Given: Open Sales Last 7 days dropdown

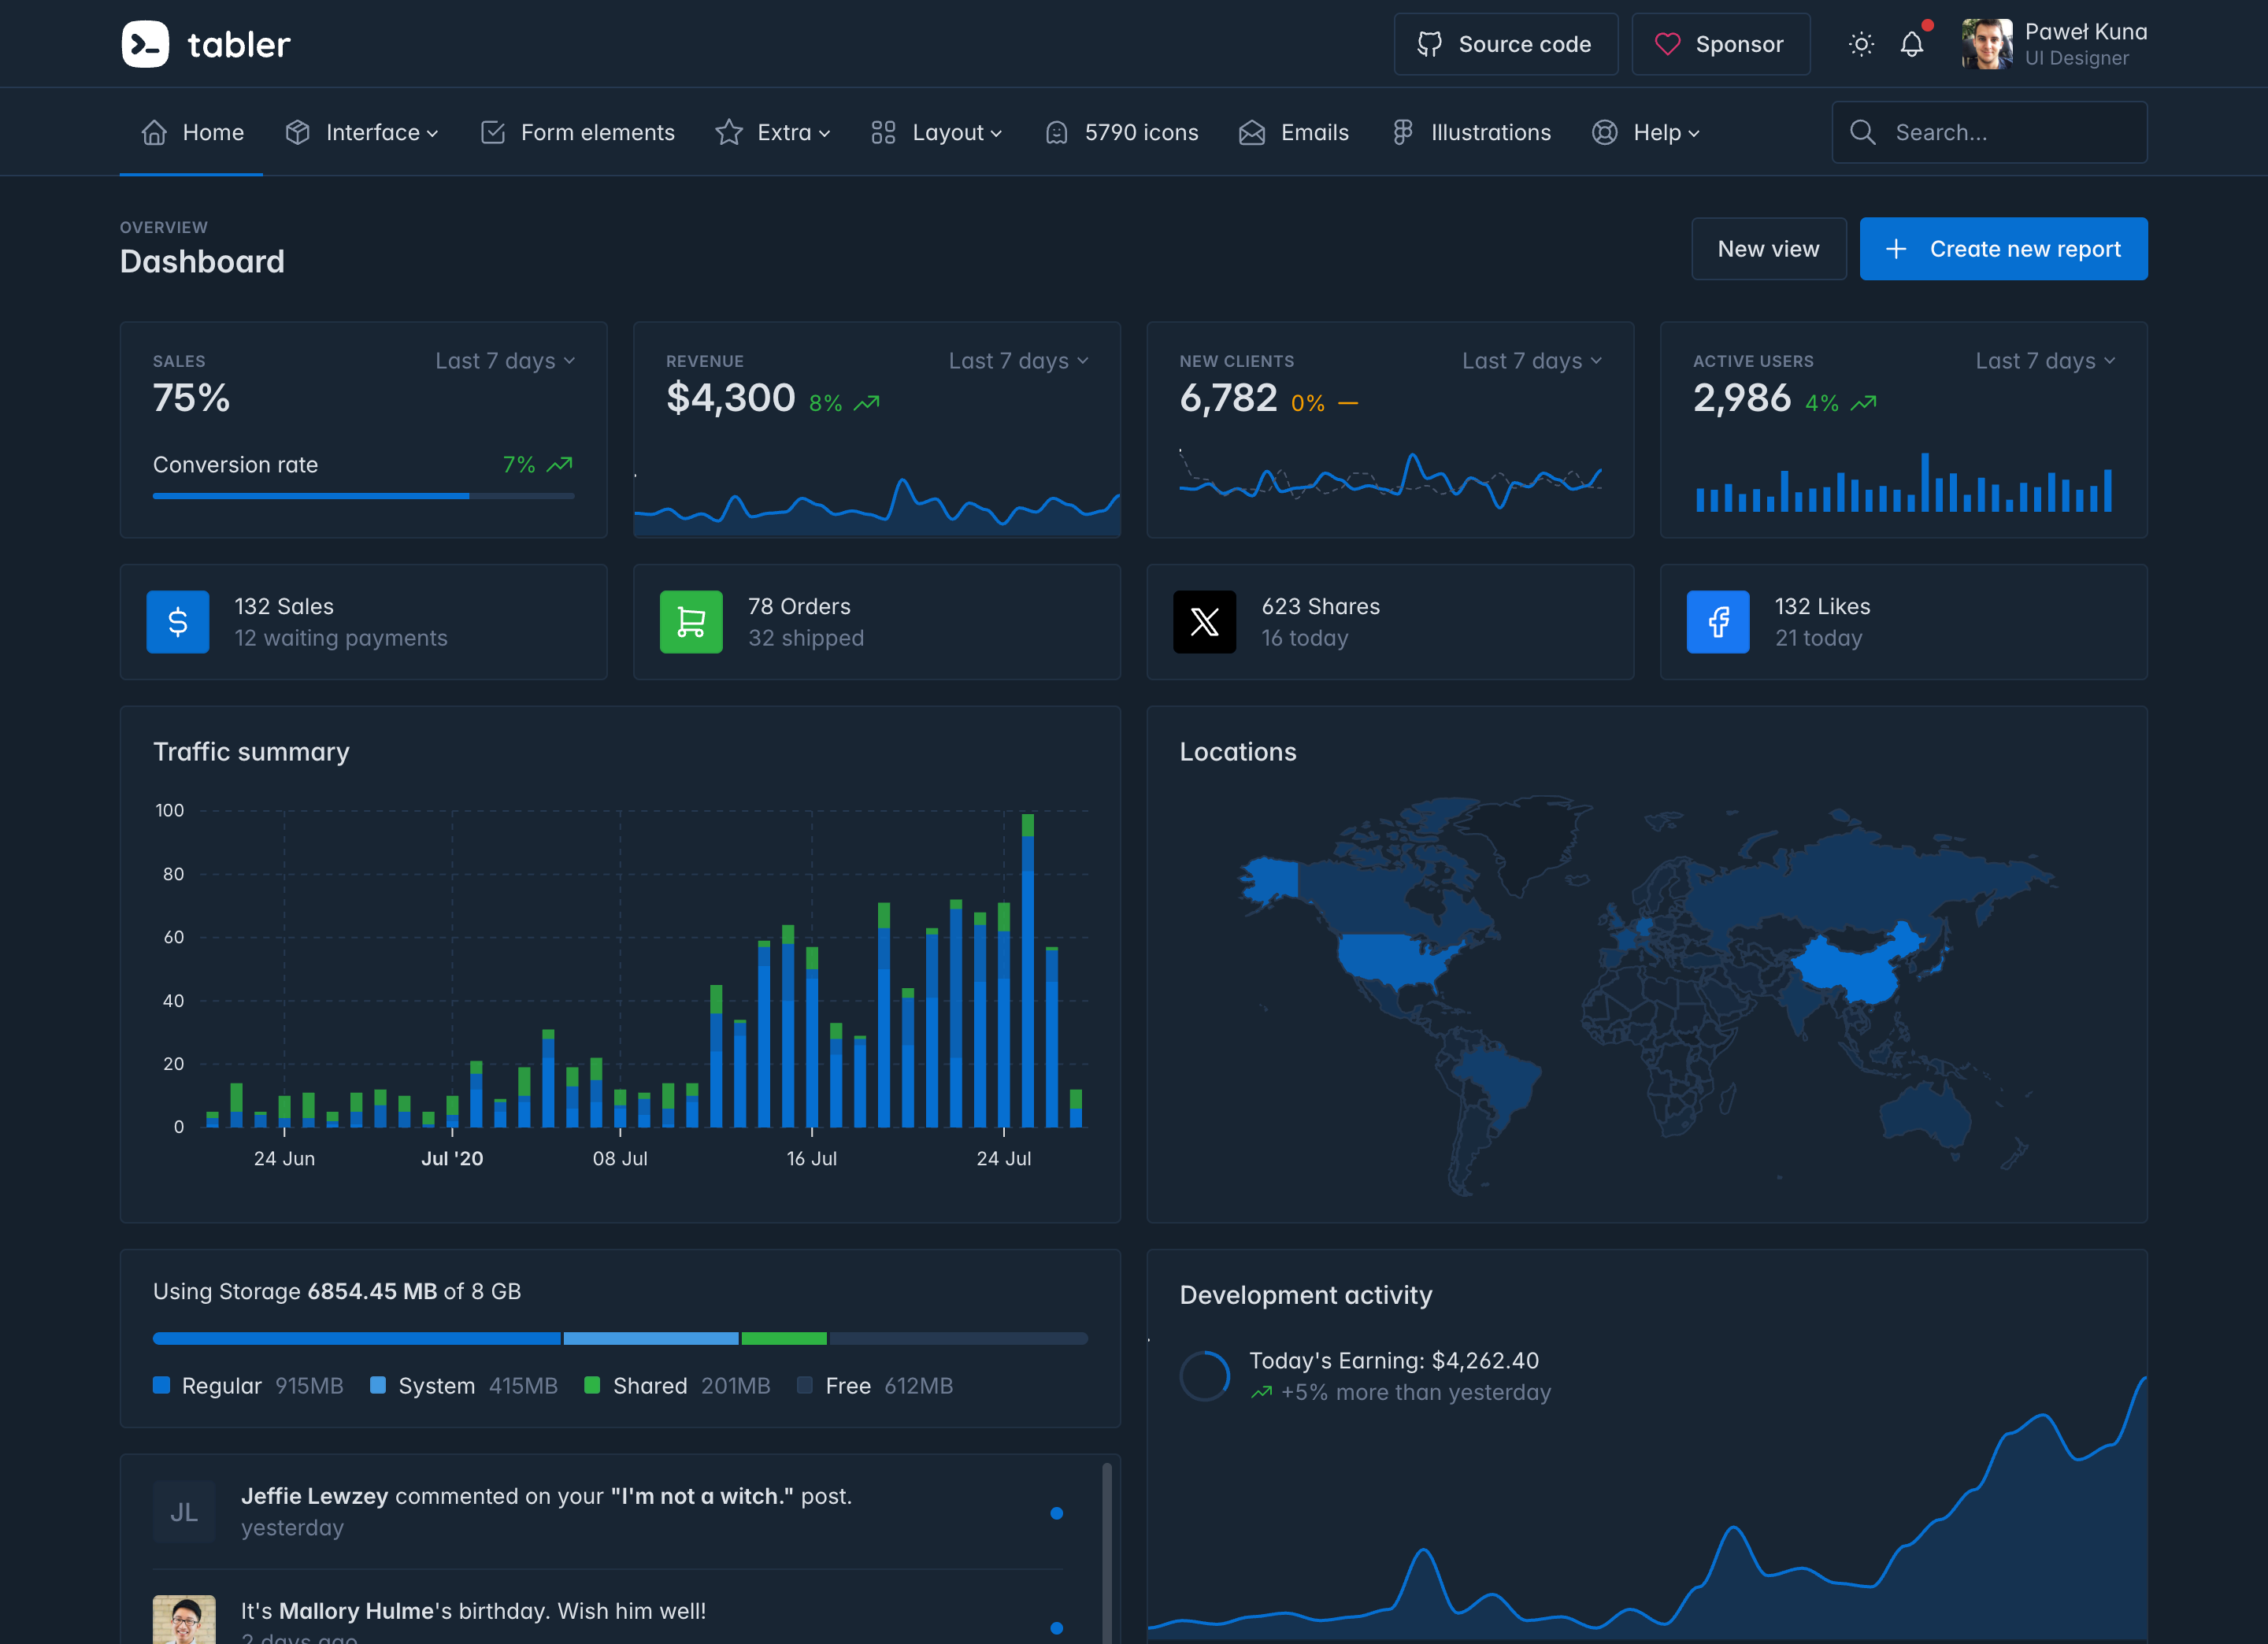Looking at the screenshot, I should (505, 361).
